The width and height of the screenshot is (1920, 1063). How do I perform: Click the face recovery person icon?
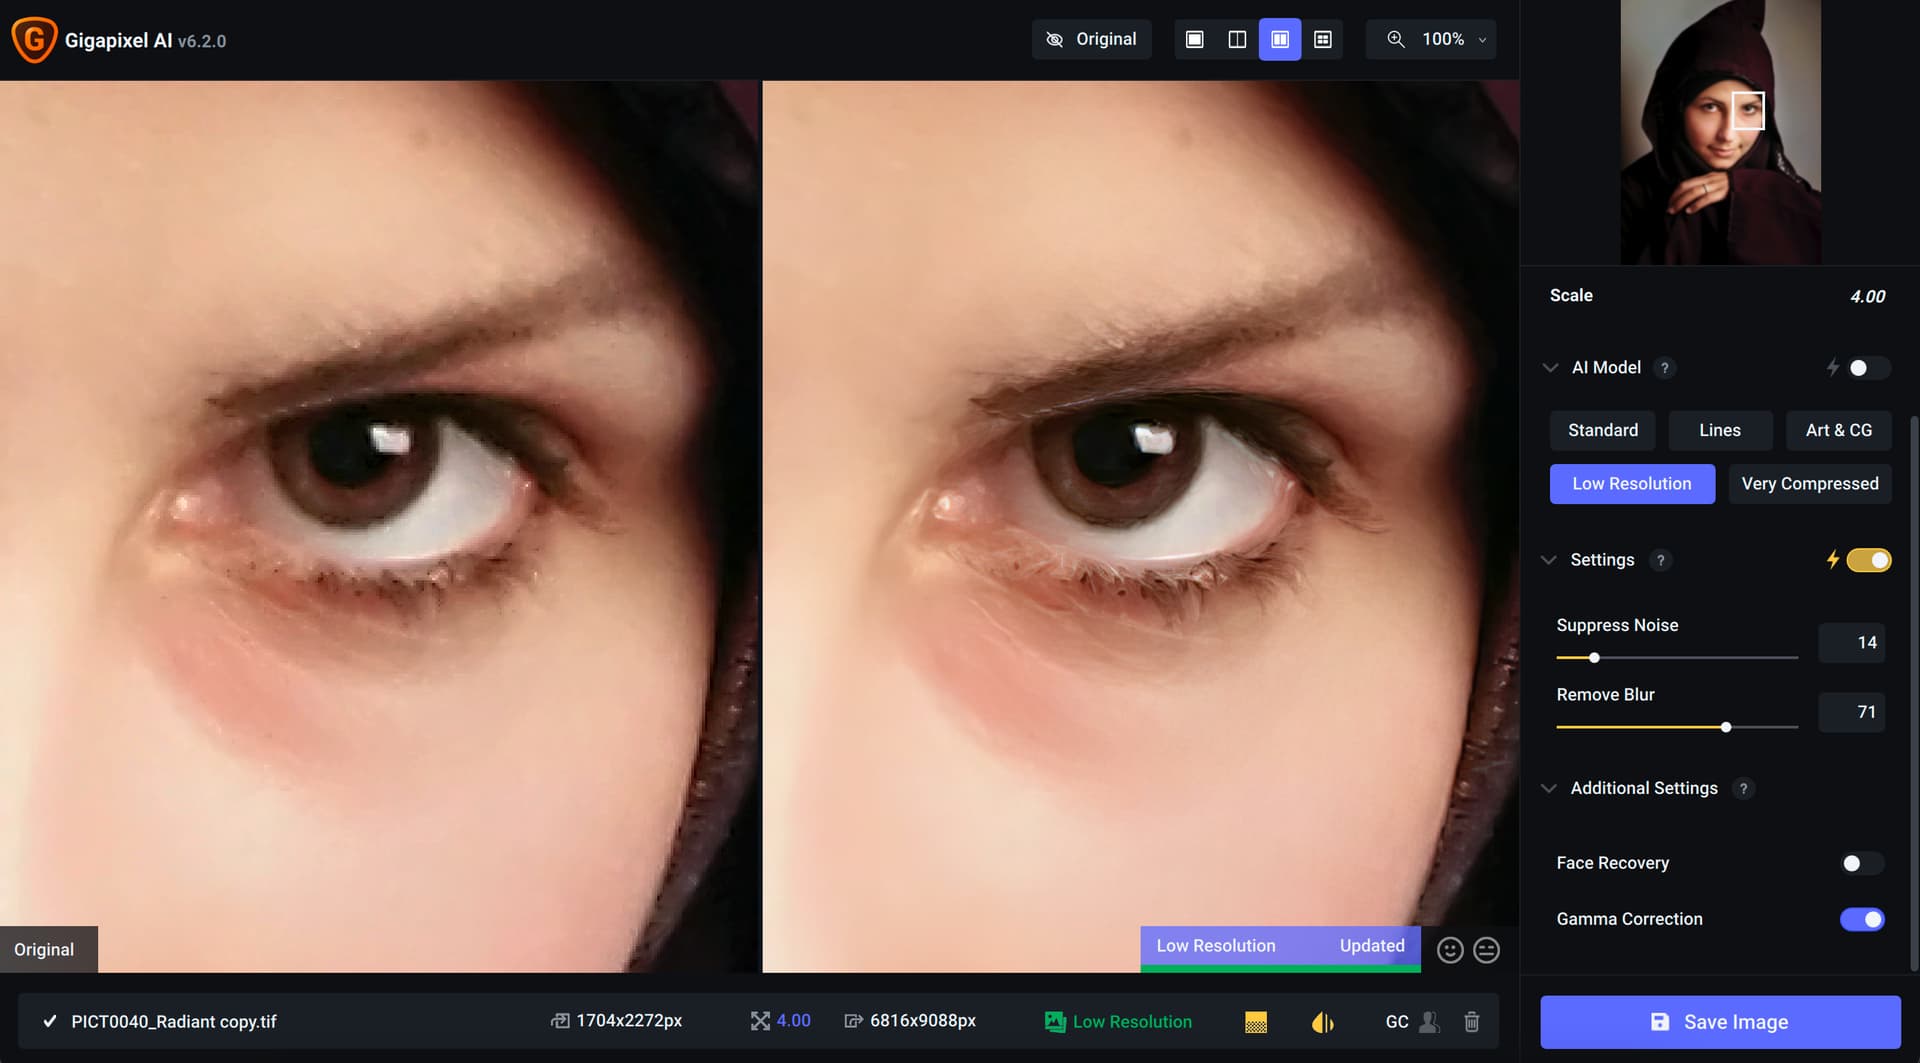click(x=1429, y=1021)
